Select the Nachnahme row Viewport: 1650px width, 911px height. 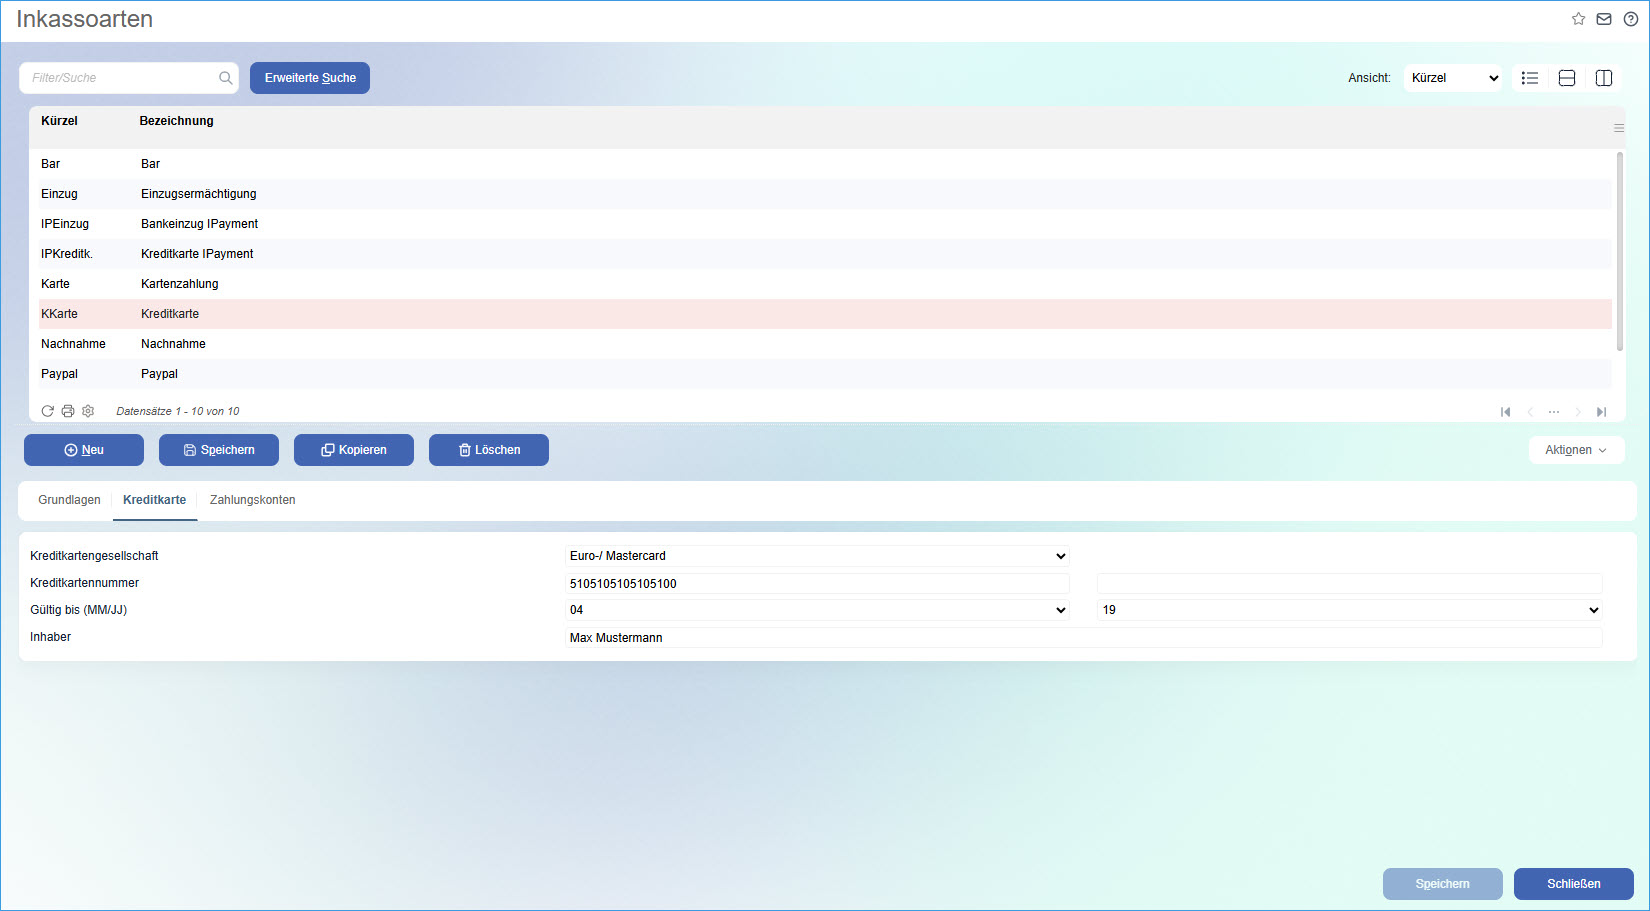coord(825,344)
